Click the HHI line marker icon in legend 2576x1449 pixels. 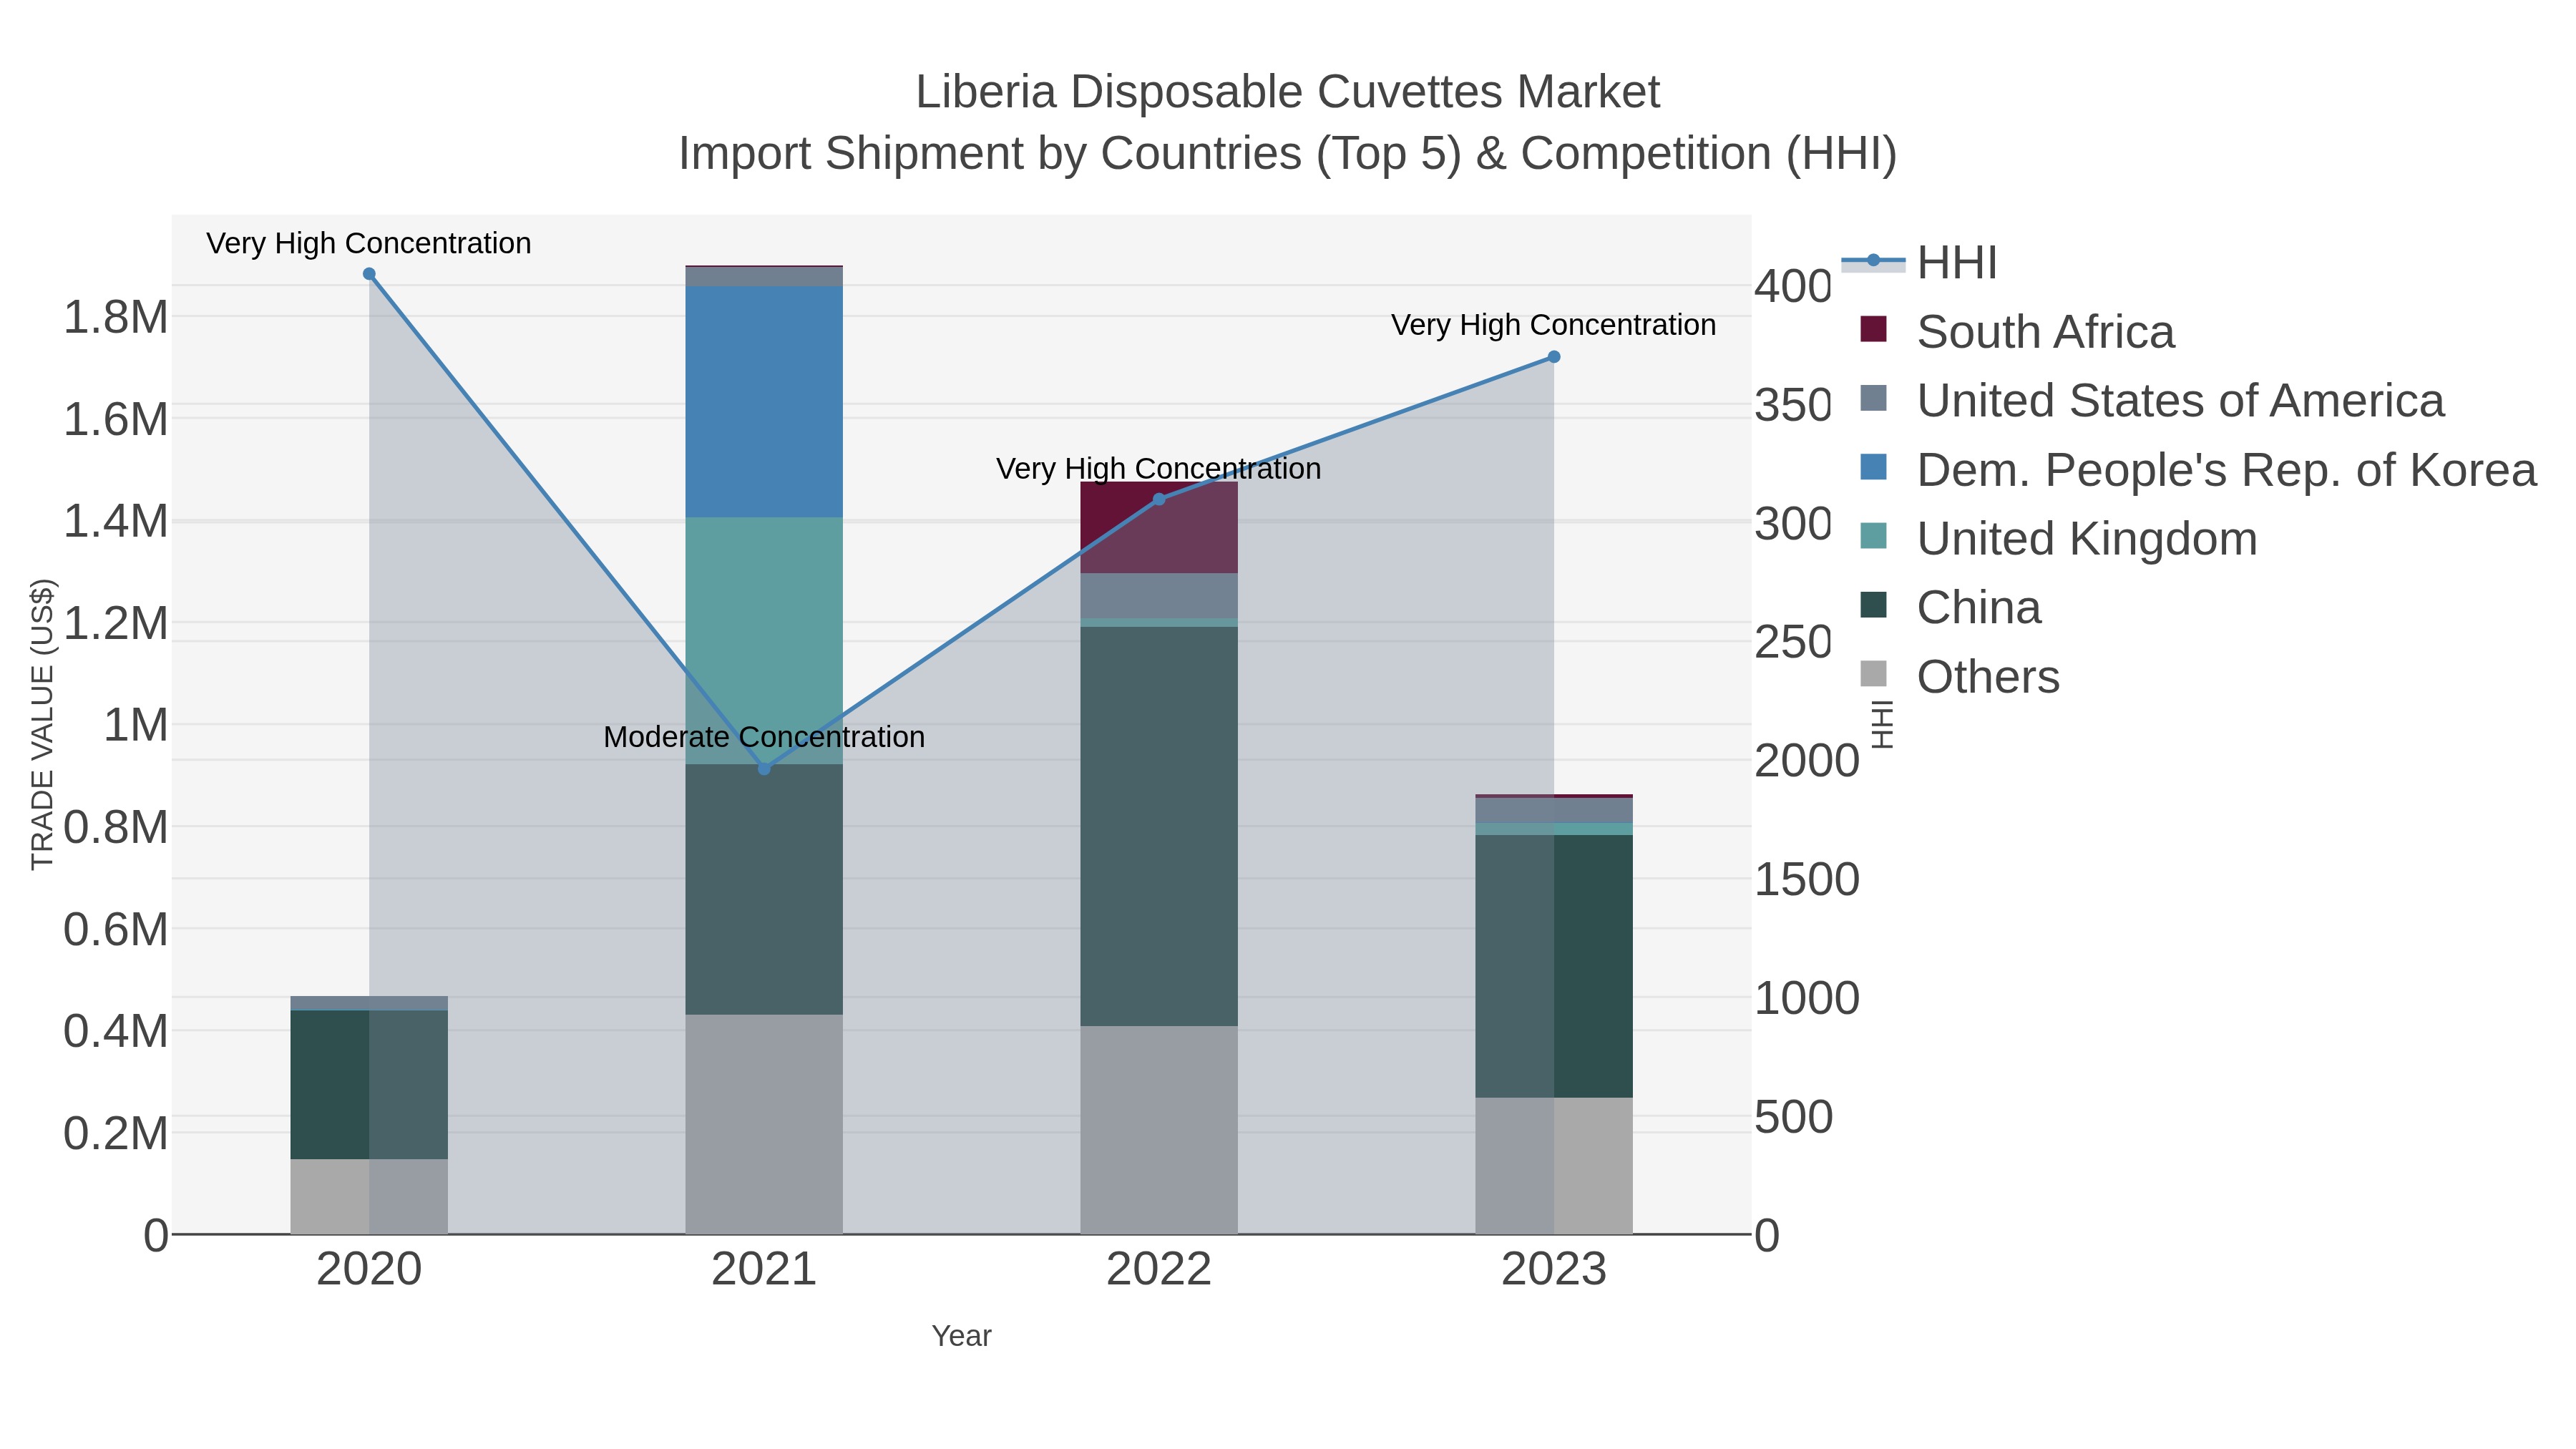(1873, 261)
